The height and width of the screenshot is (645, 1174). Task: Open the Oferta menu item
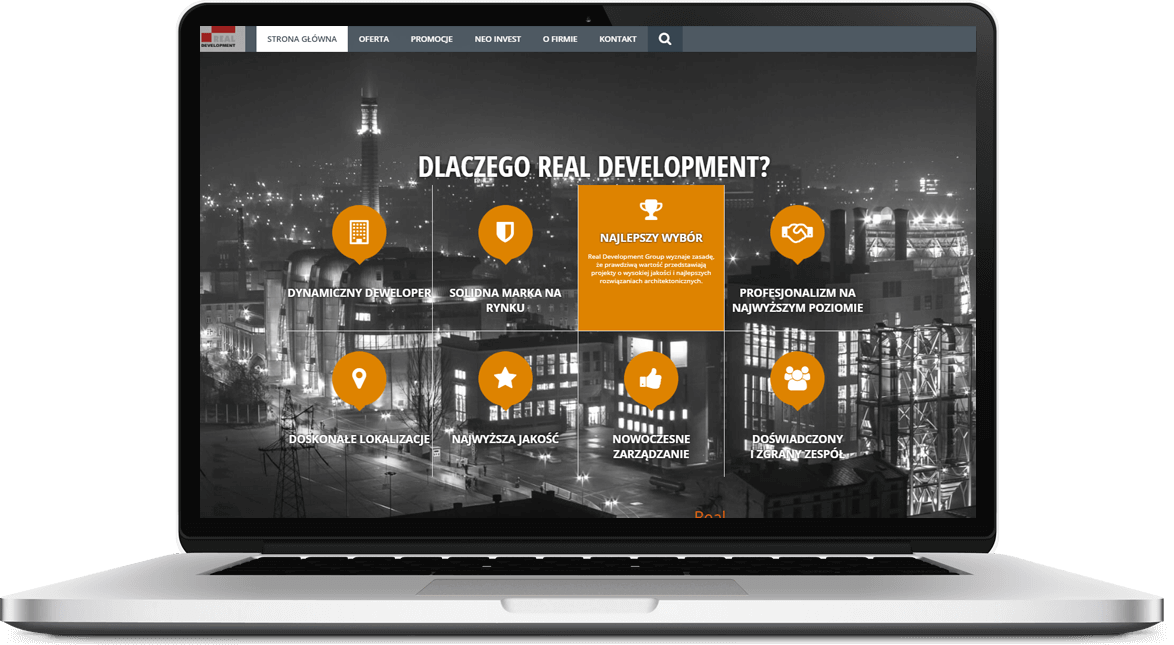(x=374, y=39)
